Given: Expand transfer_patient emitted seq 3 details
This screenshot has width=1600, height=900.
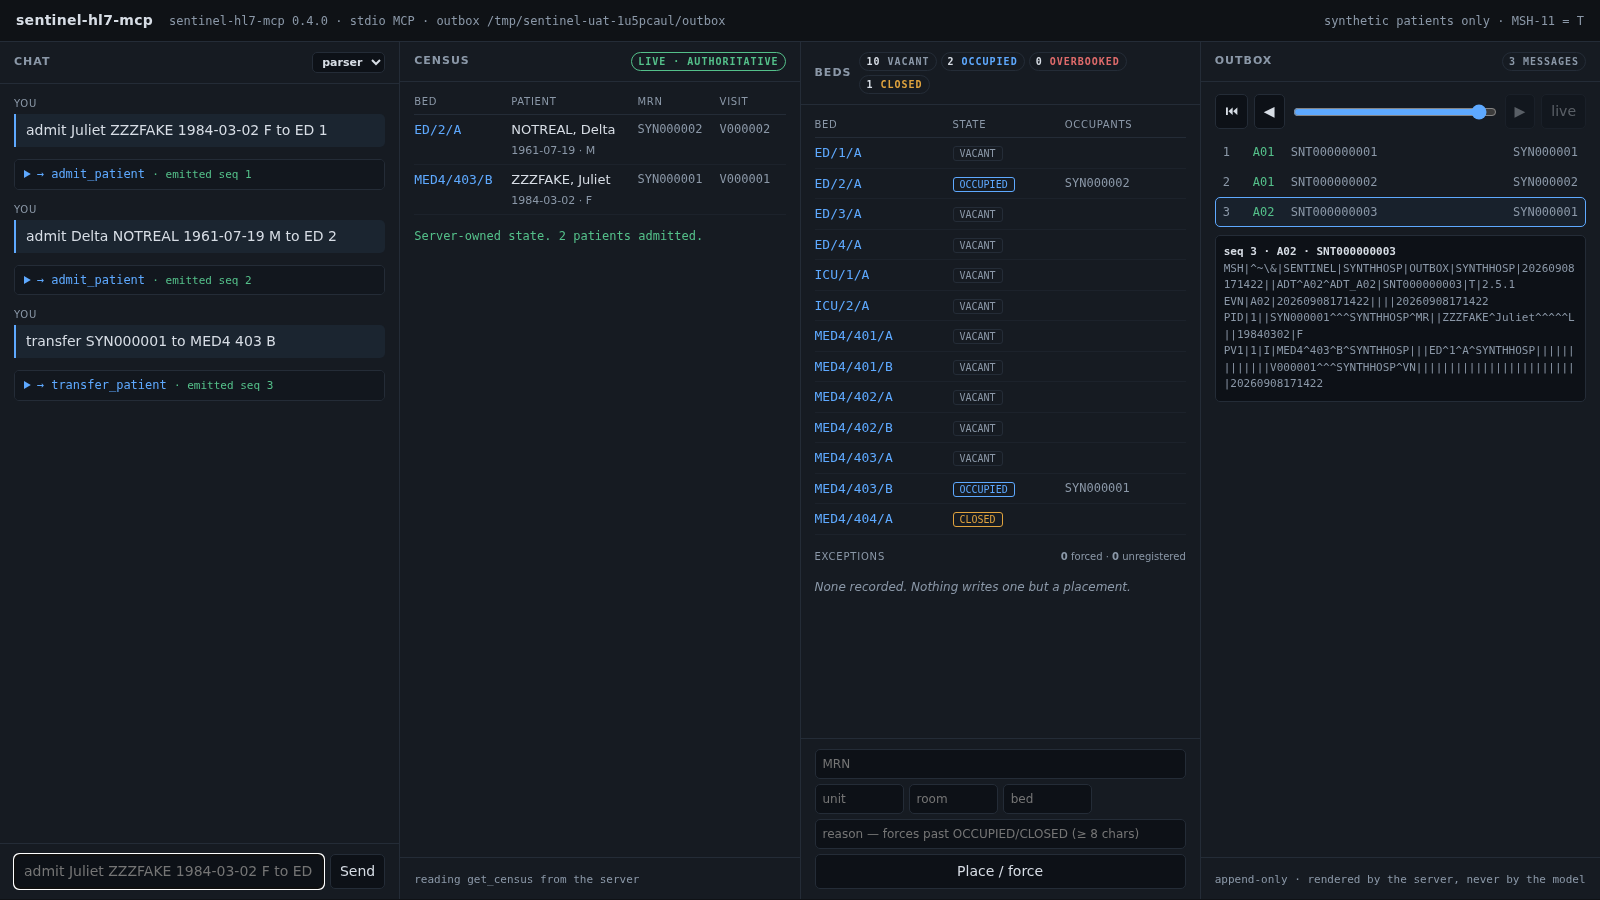Looking at the screenshot, I should 199,385.
